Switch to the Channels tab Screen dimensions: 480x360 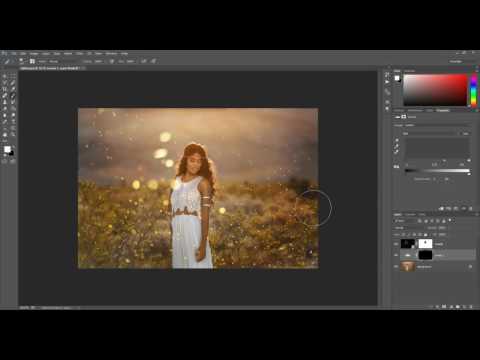tap(411, 214)
